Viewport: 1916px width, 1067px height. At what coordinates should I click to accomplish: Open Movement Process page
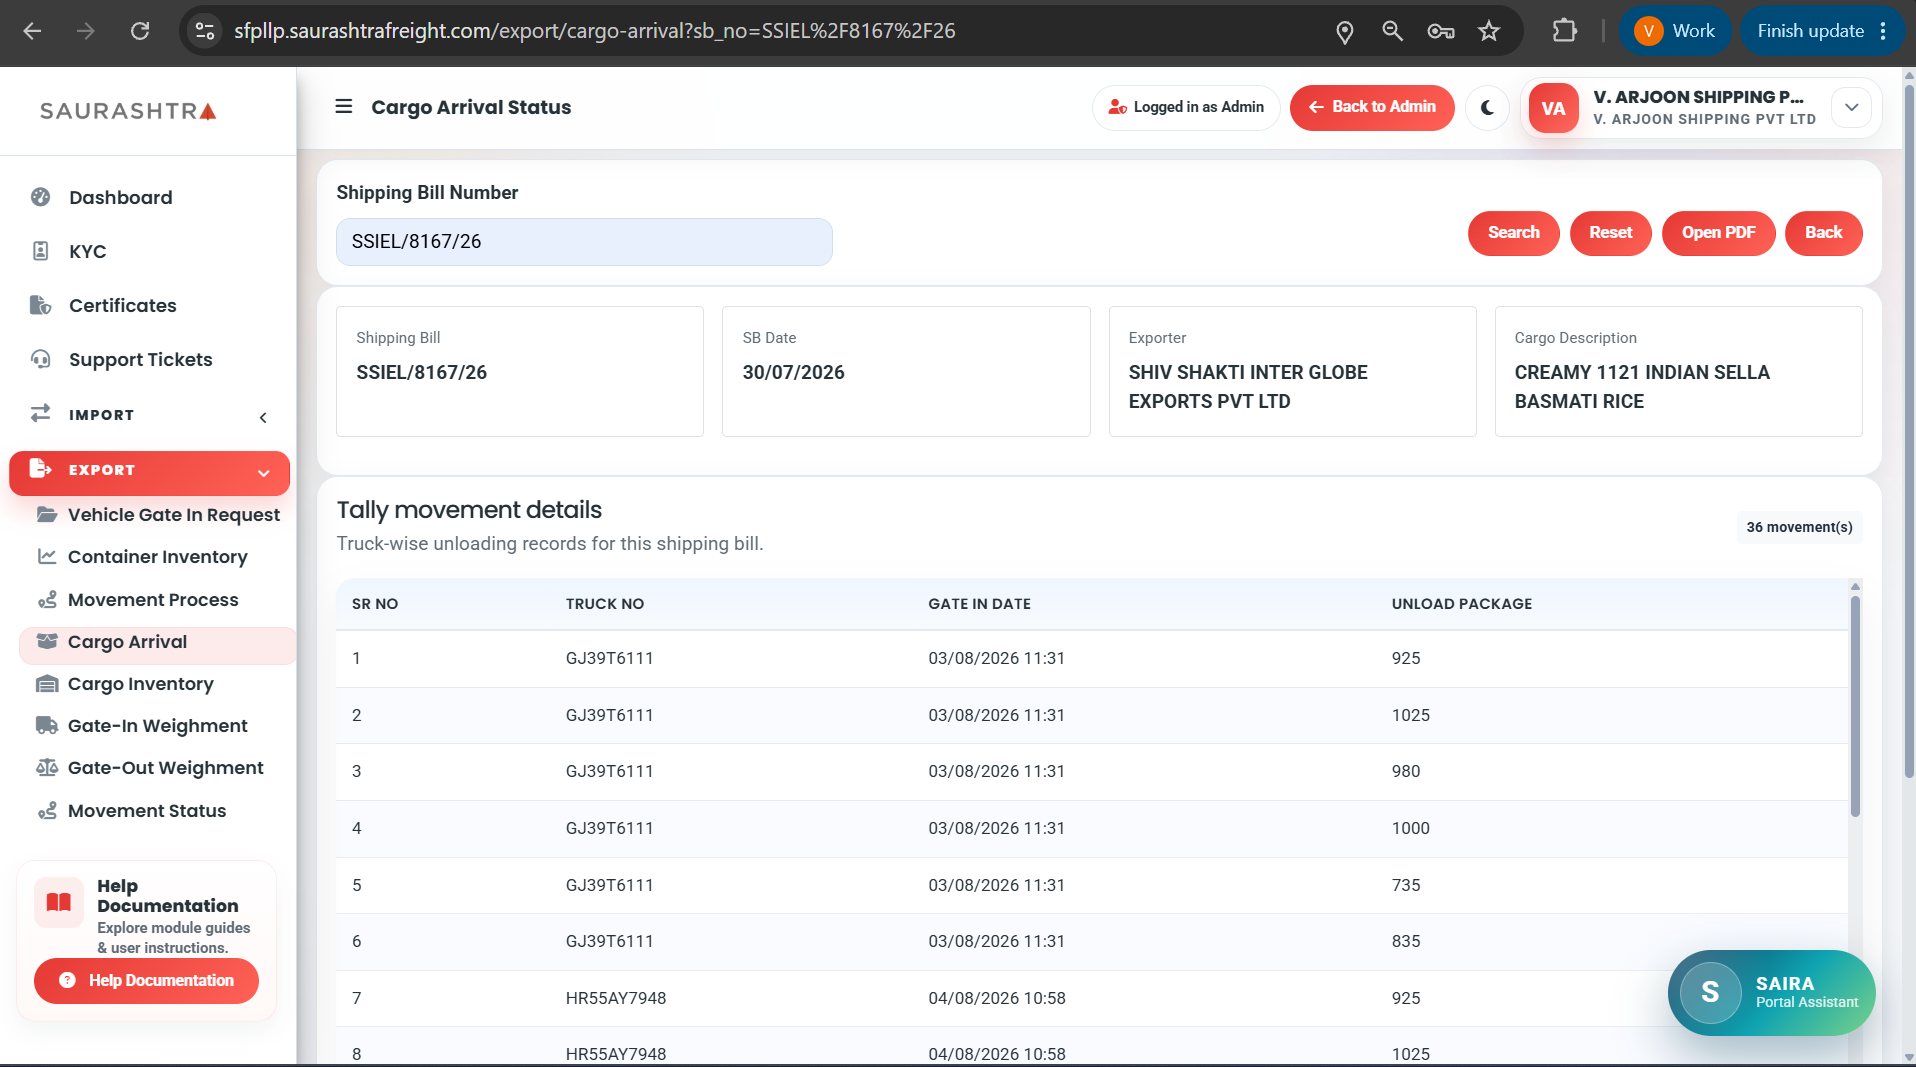[153, 599]
